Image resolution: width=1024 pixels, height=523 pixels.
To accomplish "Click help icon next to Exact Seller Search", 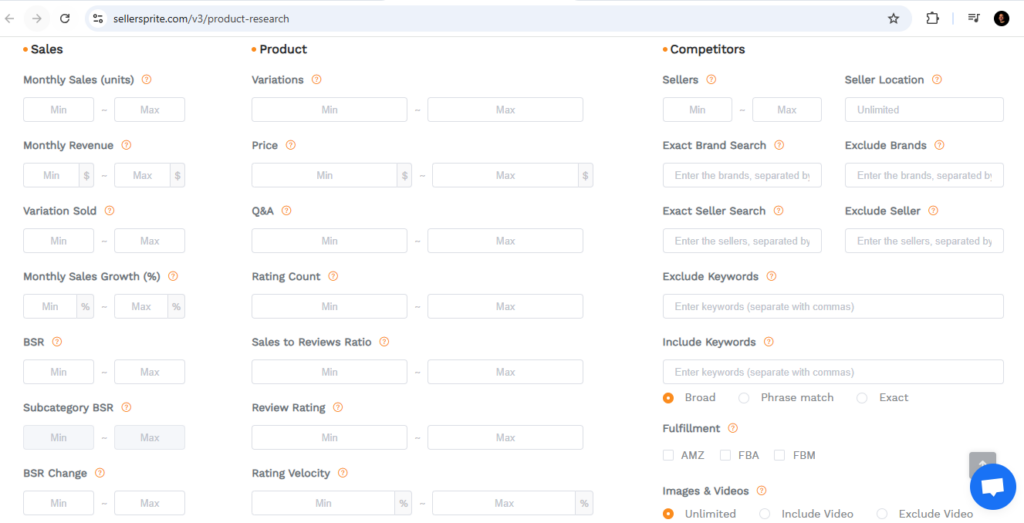I will [x=778, y=211].
